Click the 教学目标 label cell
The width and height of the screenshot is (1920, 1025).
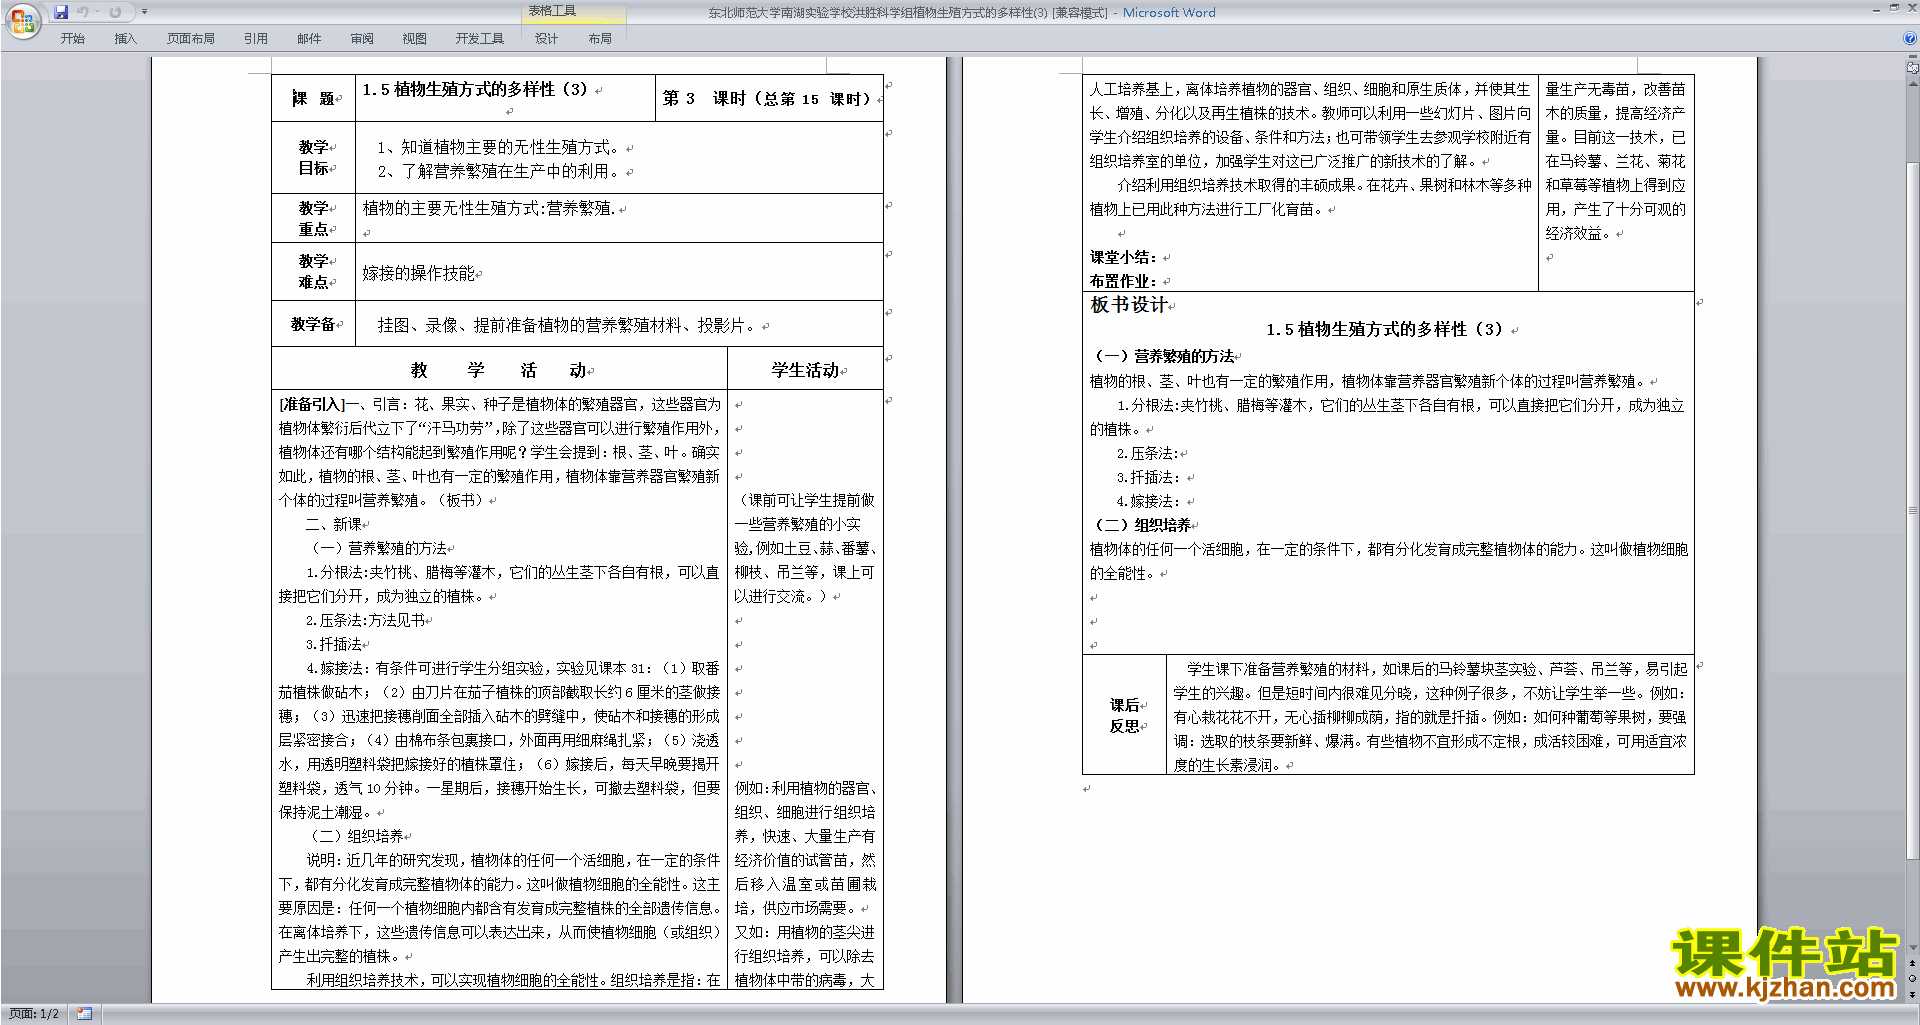point(313,157)
